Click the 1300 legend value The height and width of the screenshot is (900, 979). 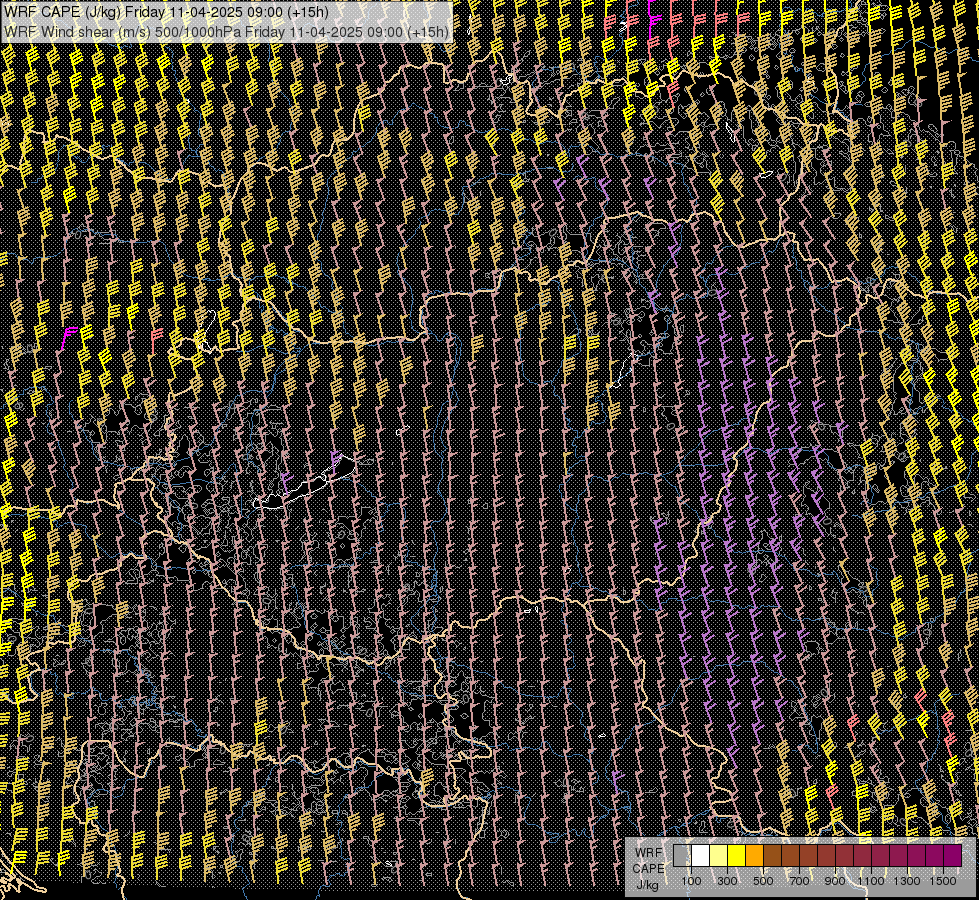(907, 881)
